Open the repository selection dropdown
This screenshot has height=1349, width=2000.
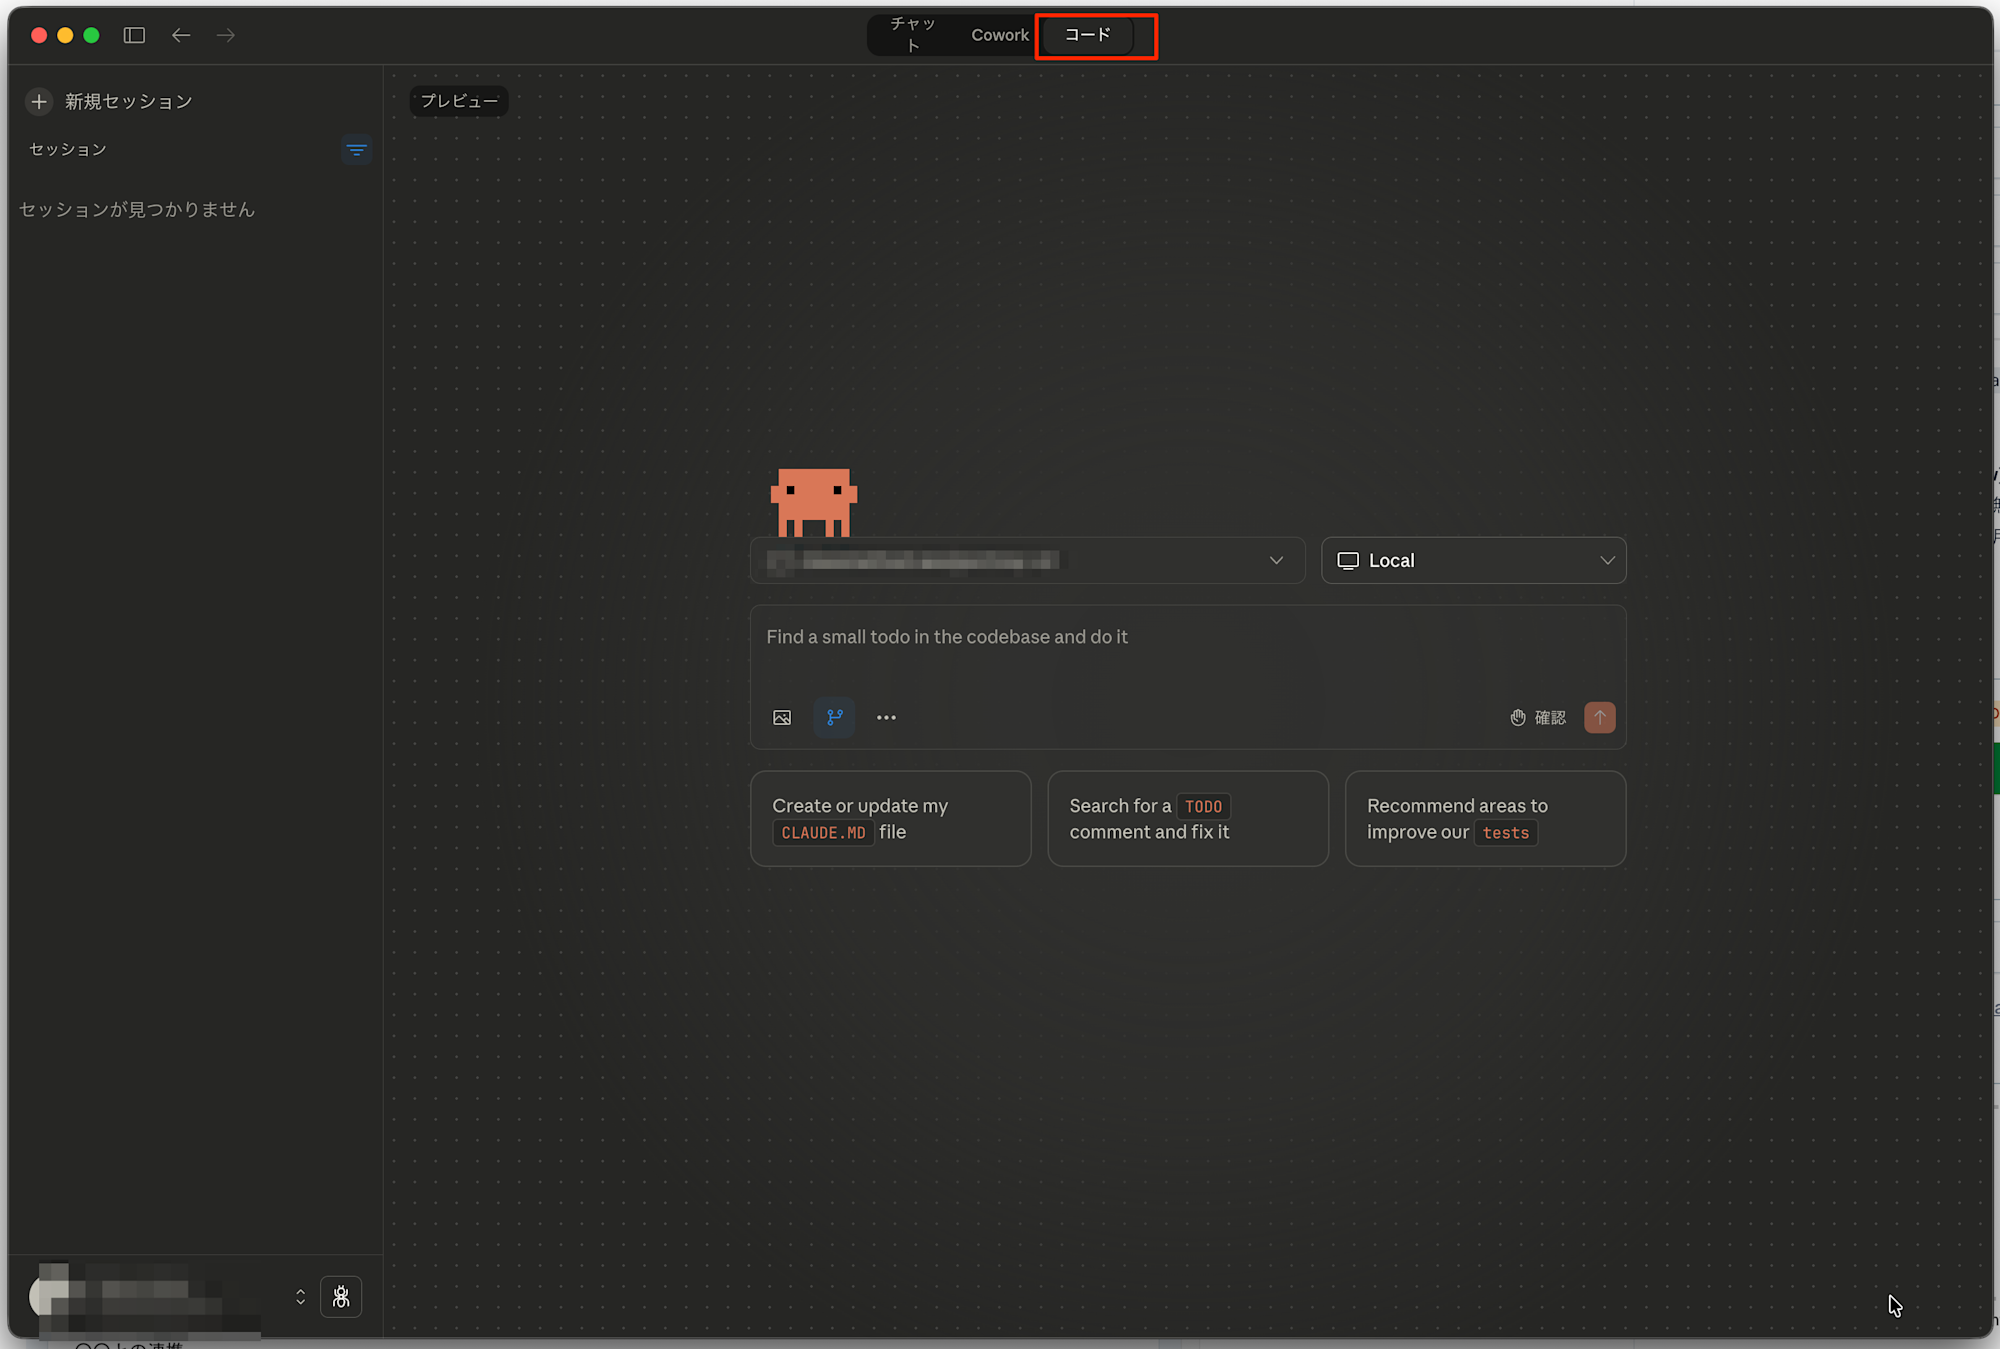point(1026,560)
